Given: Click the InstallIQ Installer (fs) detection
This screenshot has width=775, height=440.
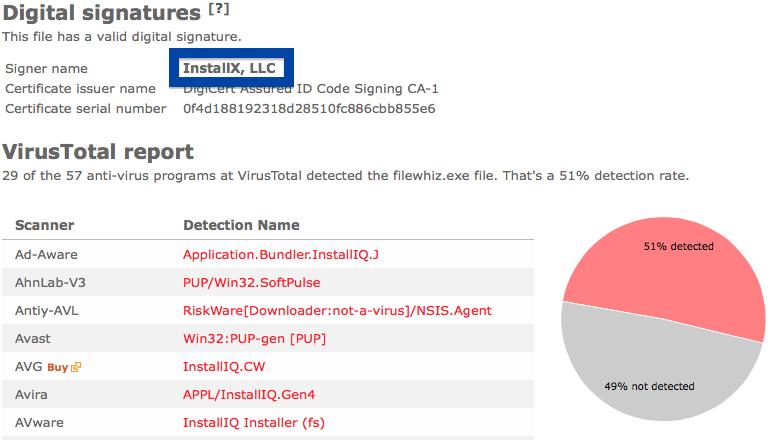Looking at the screenshot, I should pyautogui.click(x=254, y=423).
